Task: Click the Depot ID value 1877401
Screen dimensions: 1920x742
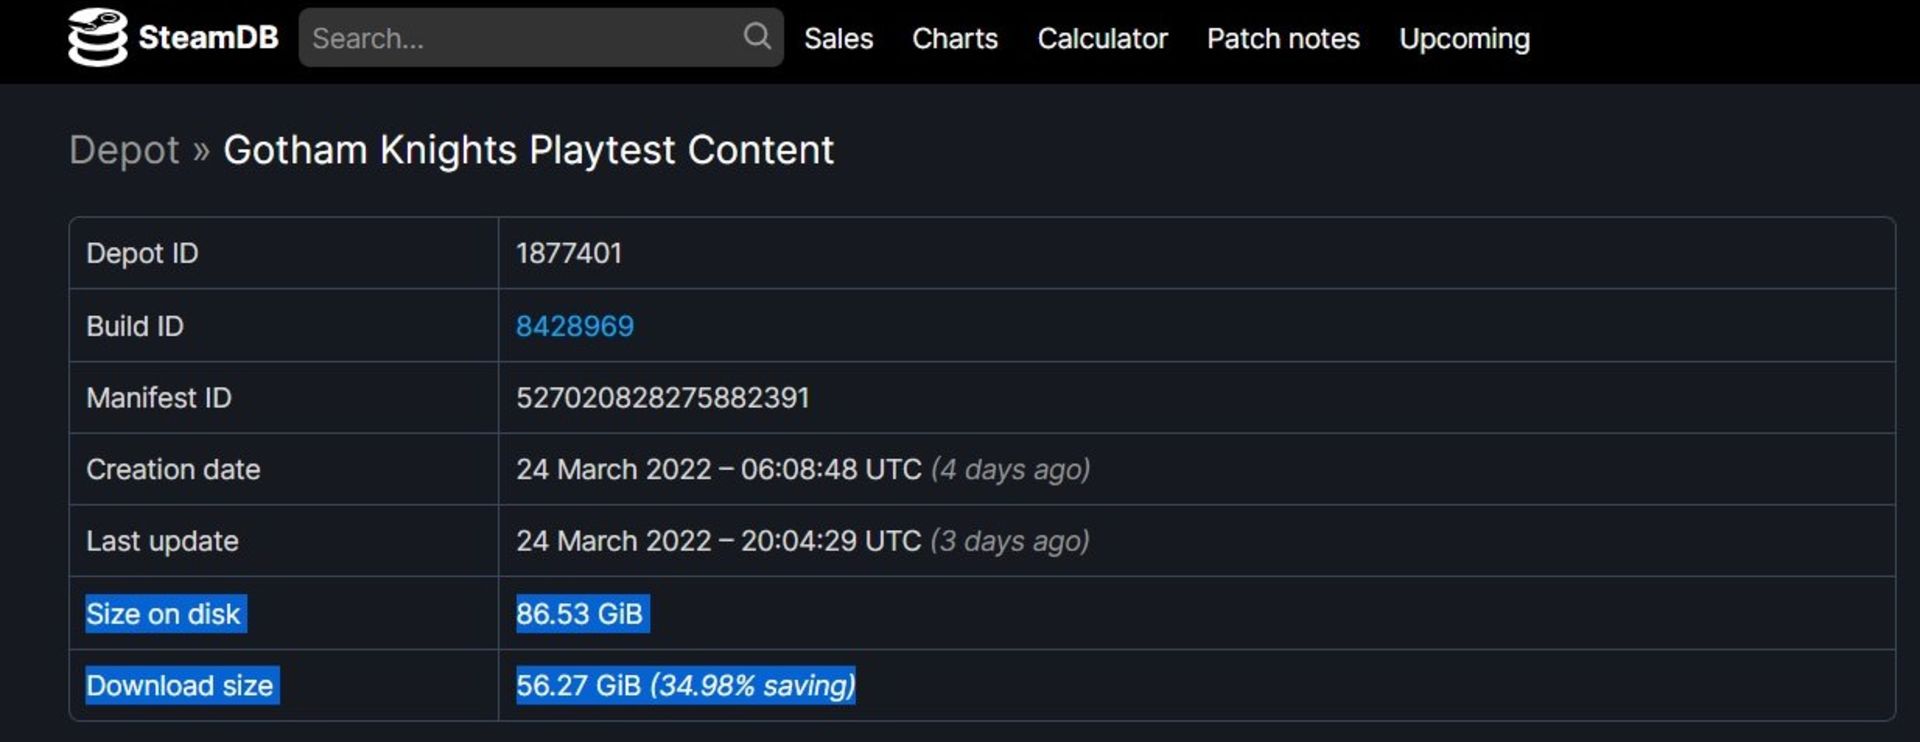Action: click(x=568, y=253)
